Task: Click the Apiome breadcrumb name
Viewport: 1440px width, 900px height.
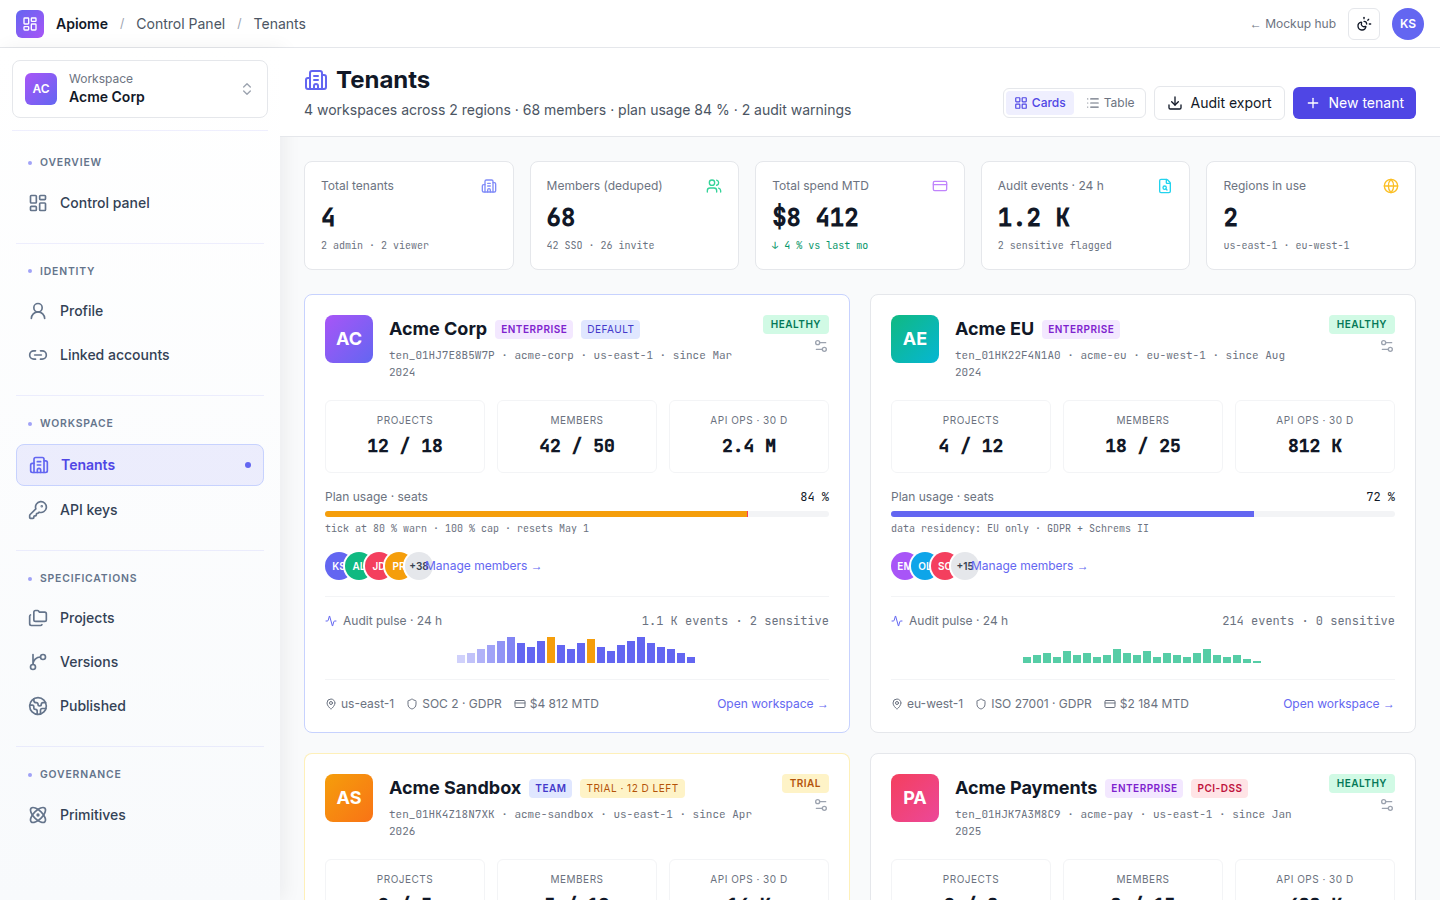Action: point(82,24)
